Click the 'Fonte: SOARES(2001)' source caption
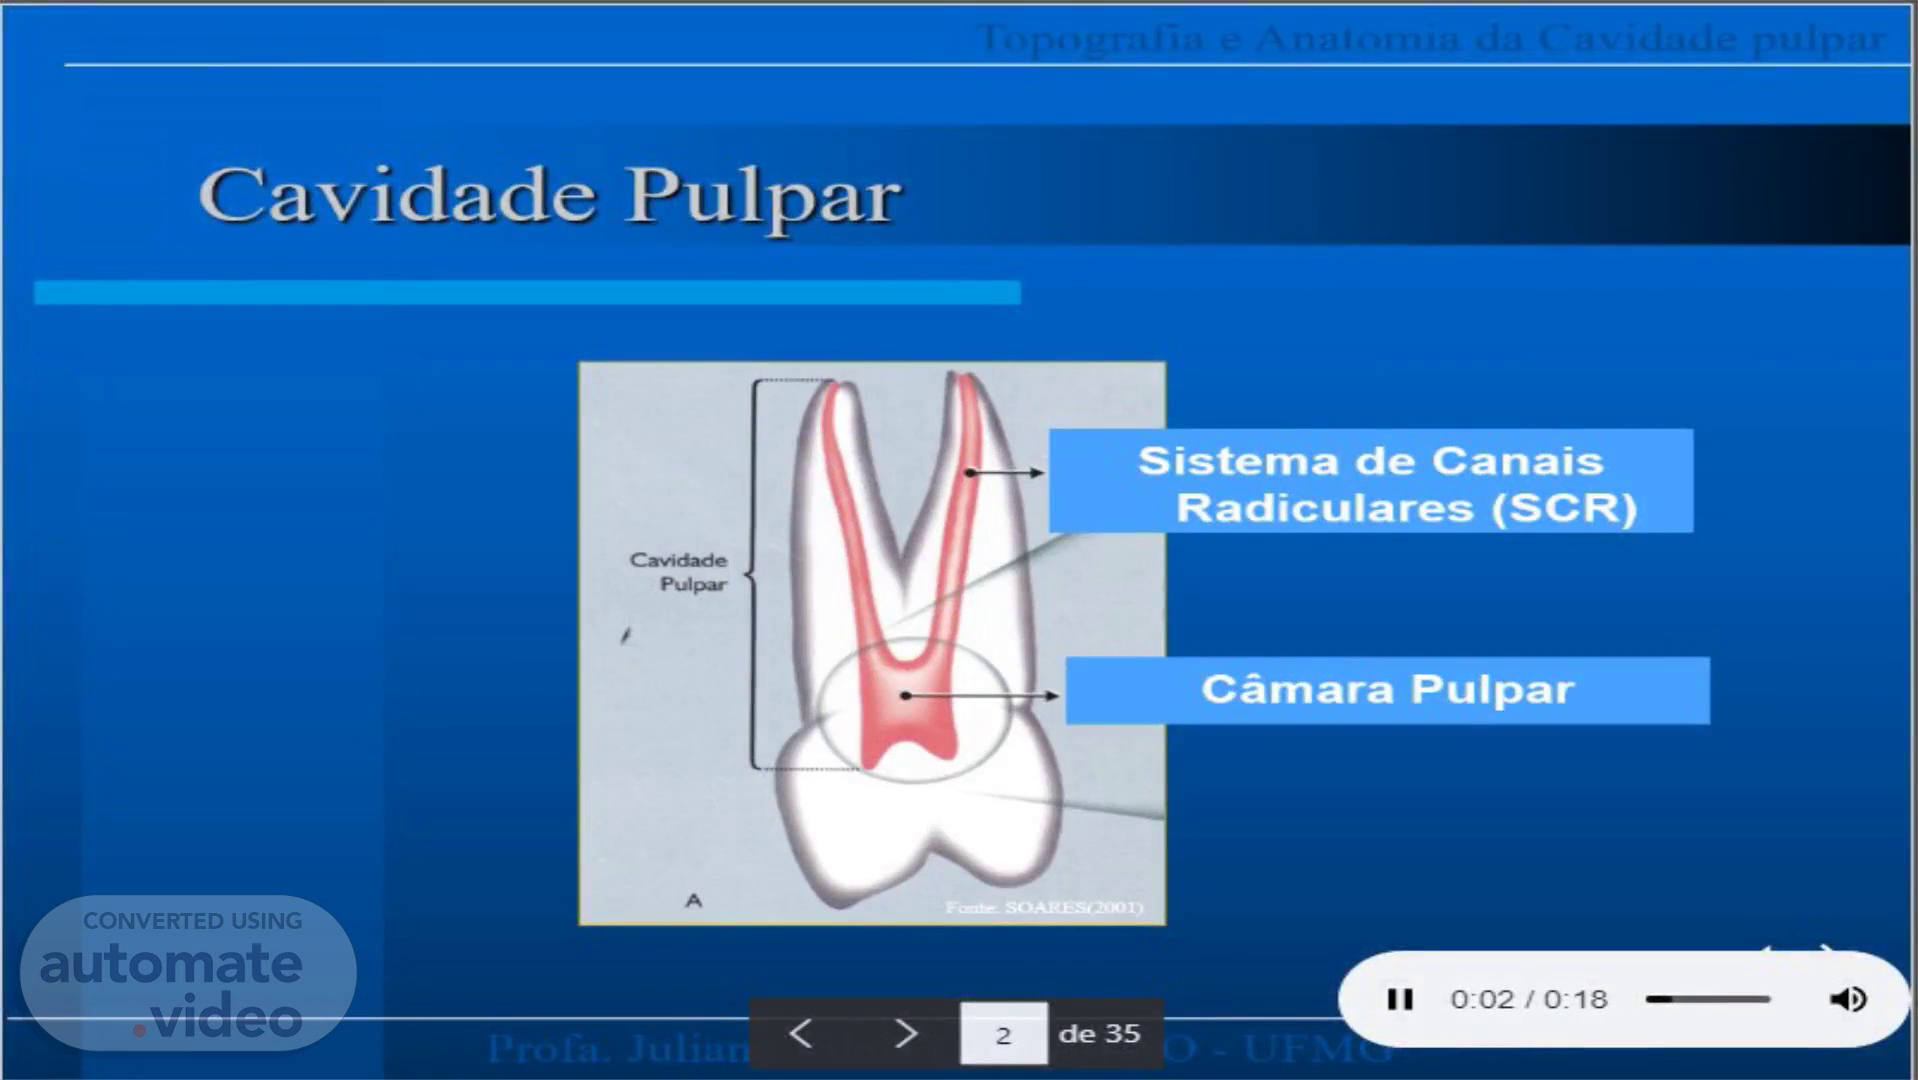 click(x=1043, y=907)
